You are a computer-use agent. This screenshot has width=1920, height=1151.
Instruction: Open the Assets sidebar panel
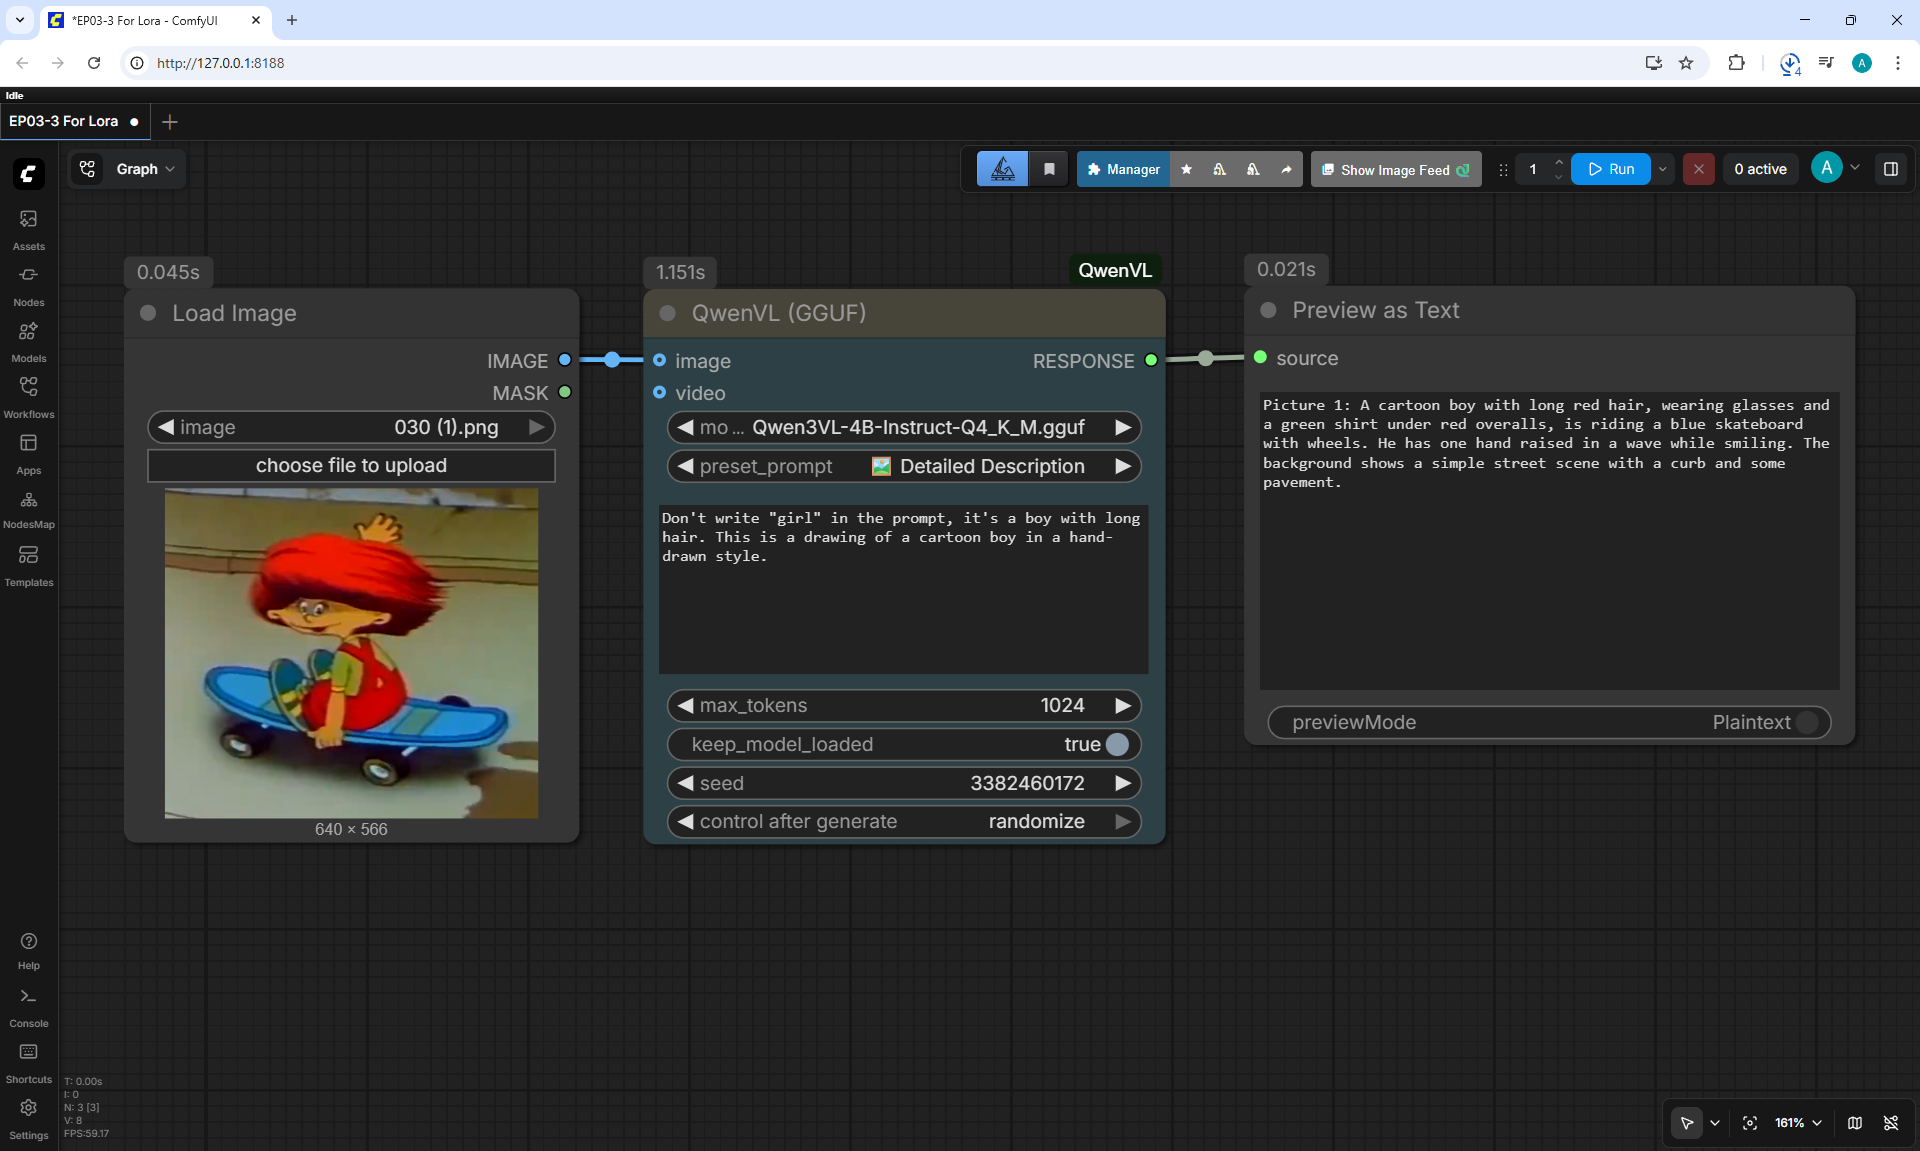[x=28, y=229]
